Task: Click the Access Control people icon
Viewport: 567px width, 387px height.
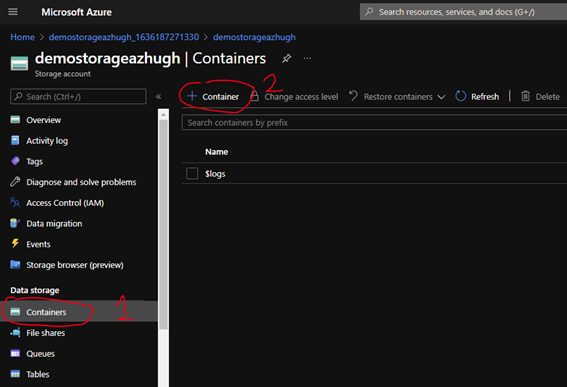Action: click(15, 203)
